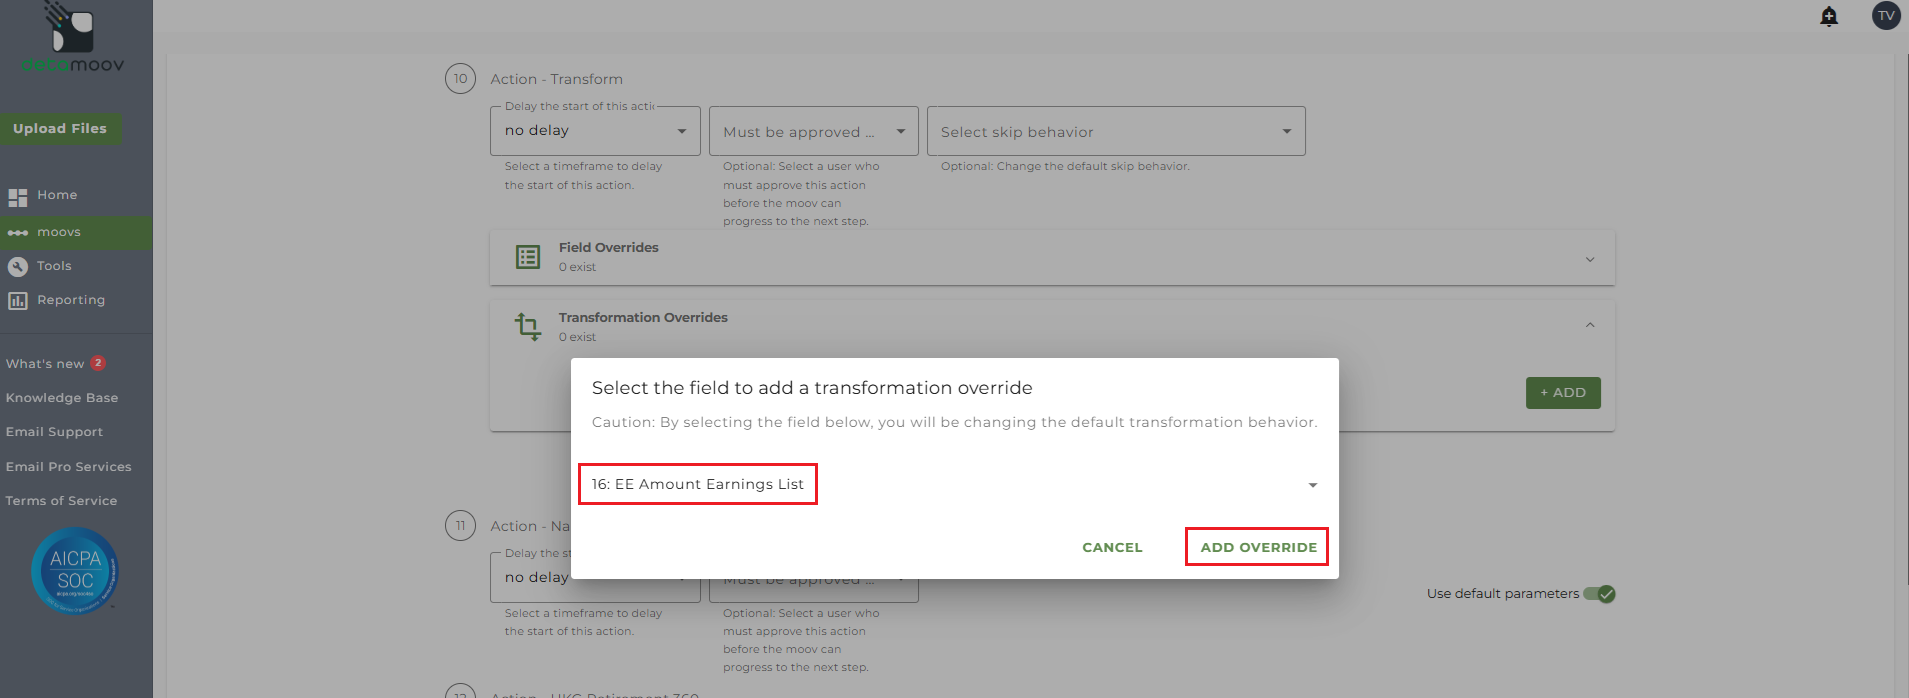Viewport: 1909px width, 698px height.
Task: Toggle the Use default parameters switch
Action: coord(1599,594)
